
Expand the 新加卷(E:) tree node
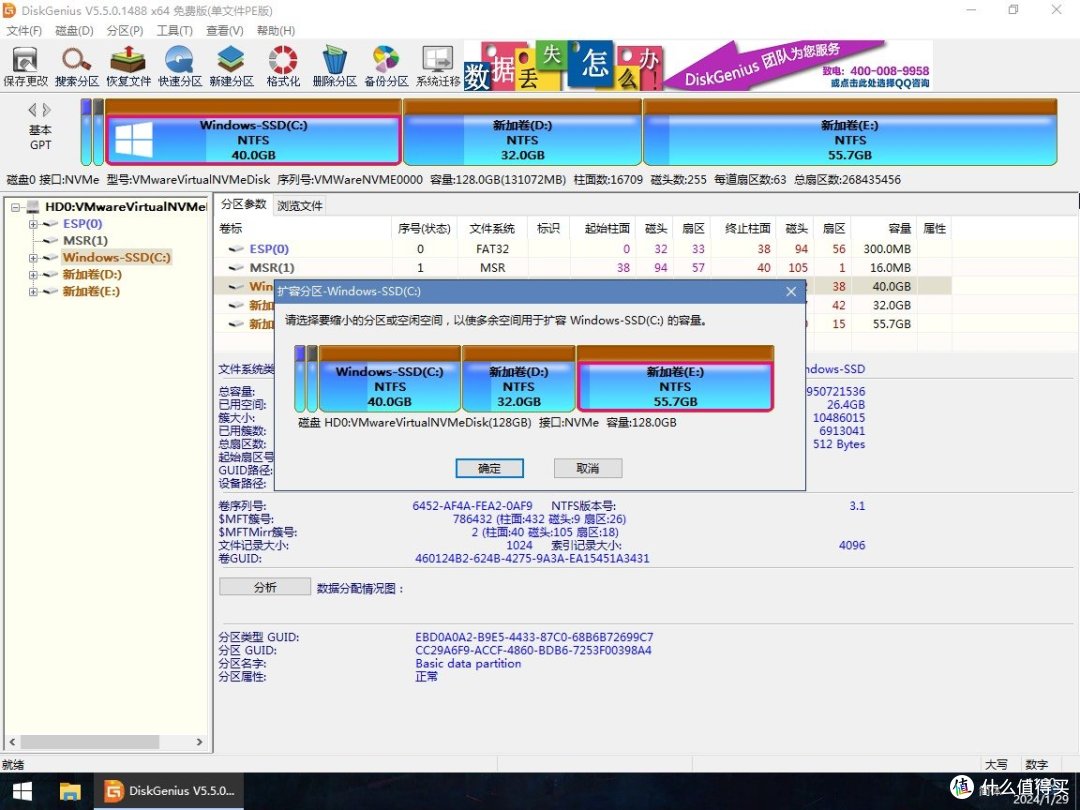click(32, 291)
